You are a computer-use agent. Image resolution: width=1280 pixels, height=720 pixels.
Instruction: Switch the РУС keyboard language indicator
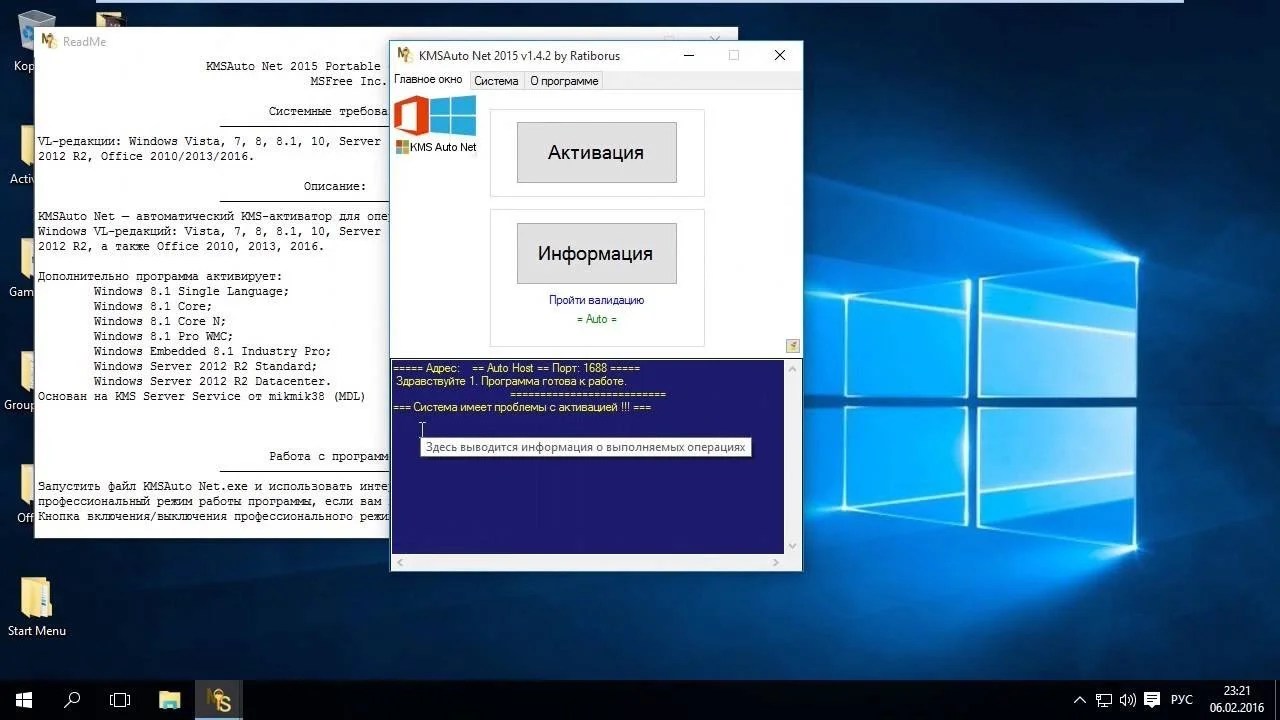click(1181, 699)
